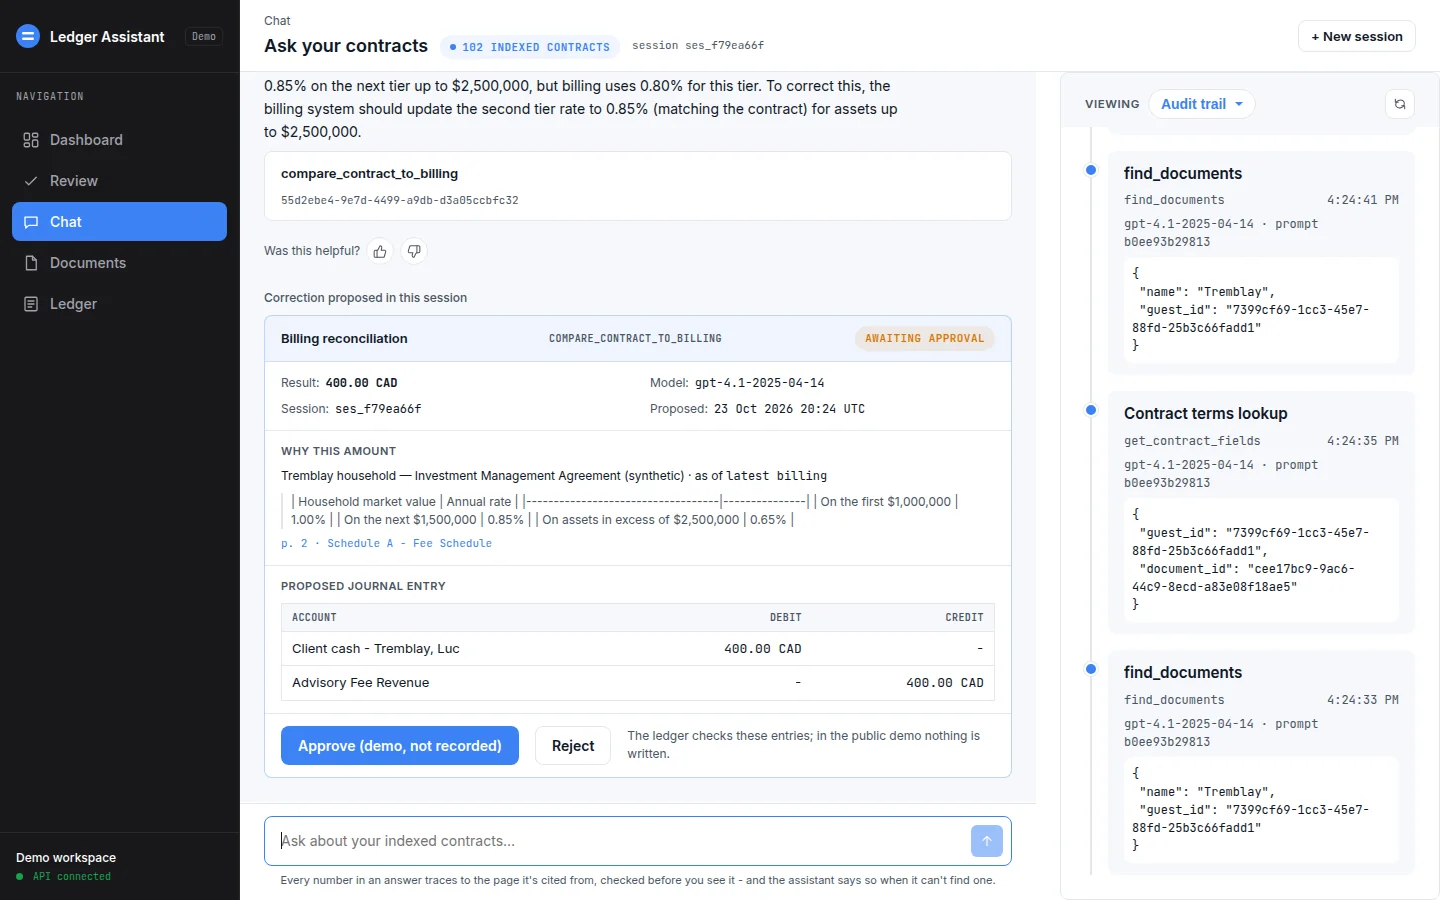The width and height of the screenshot is (1440, 900).
Task: Click the Advisory Fee Revenue account row
Action: point(638,683)
